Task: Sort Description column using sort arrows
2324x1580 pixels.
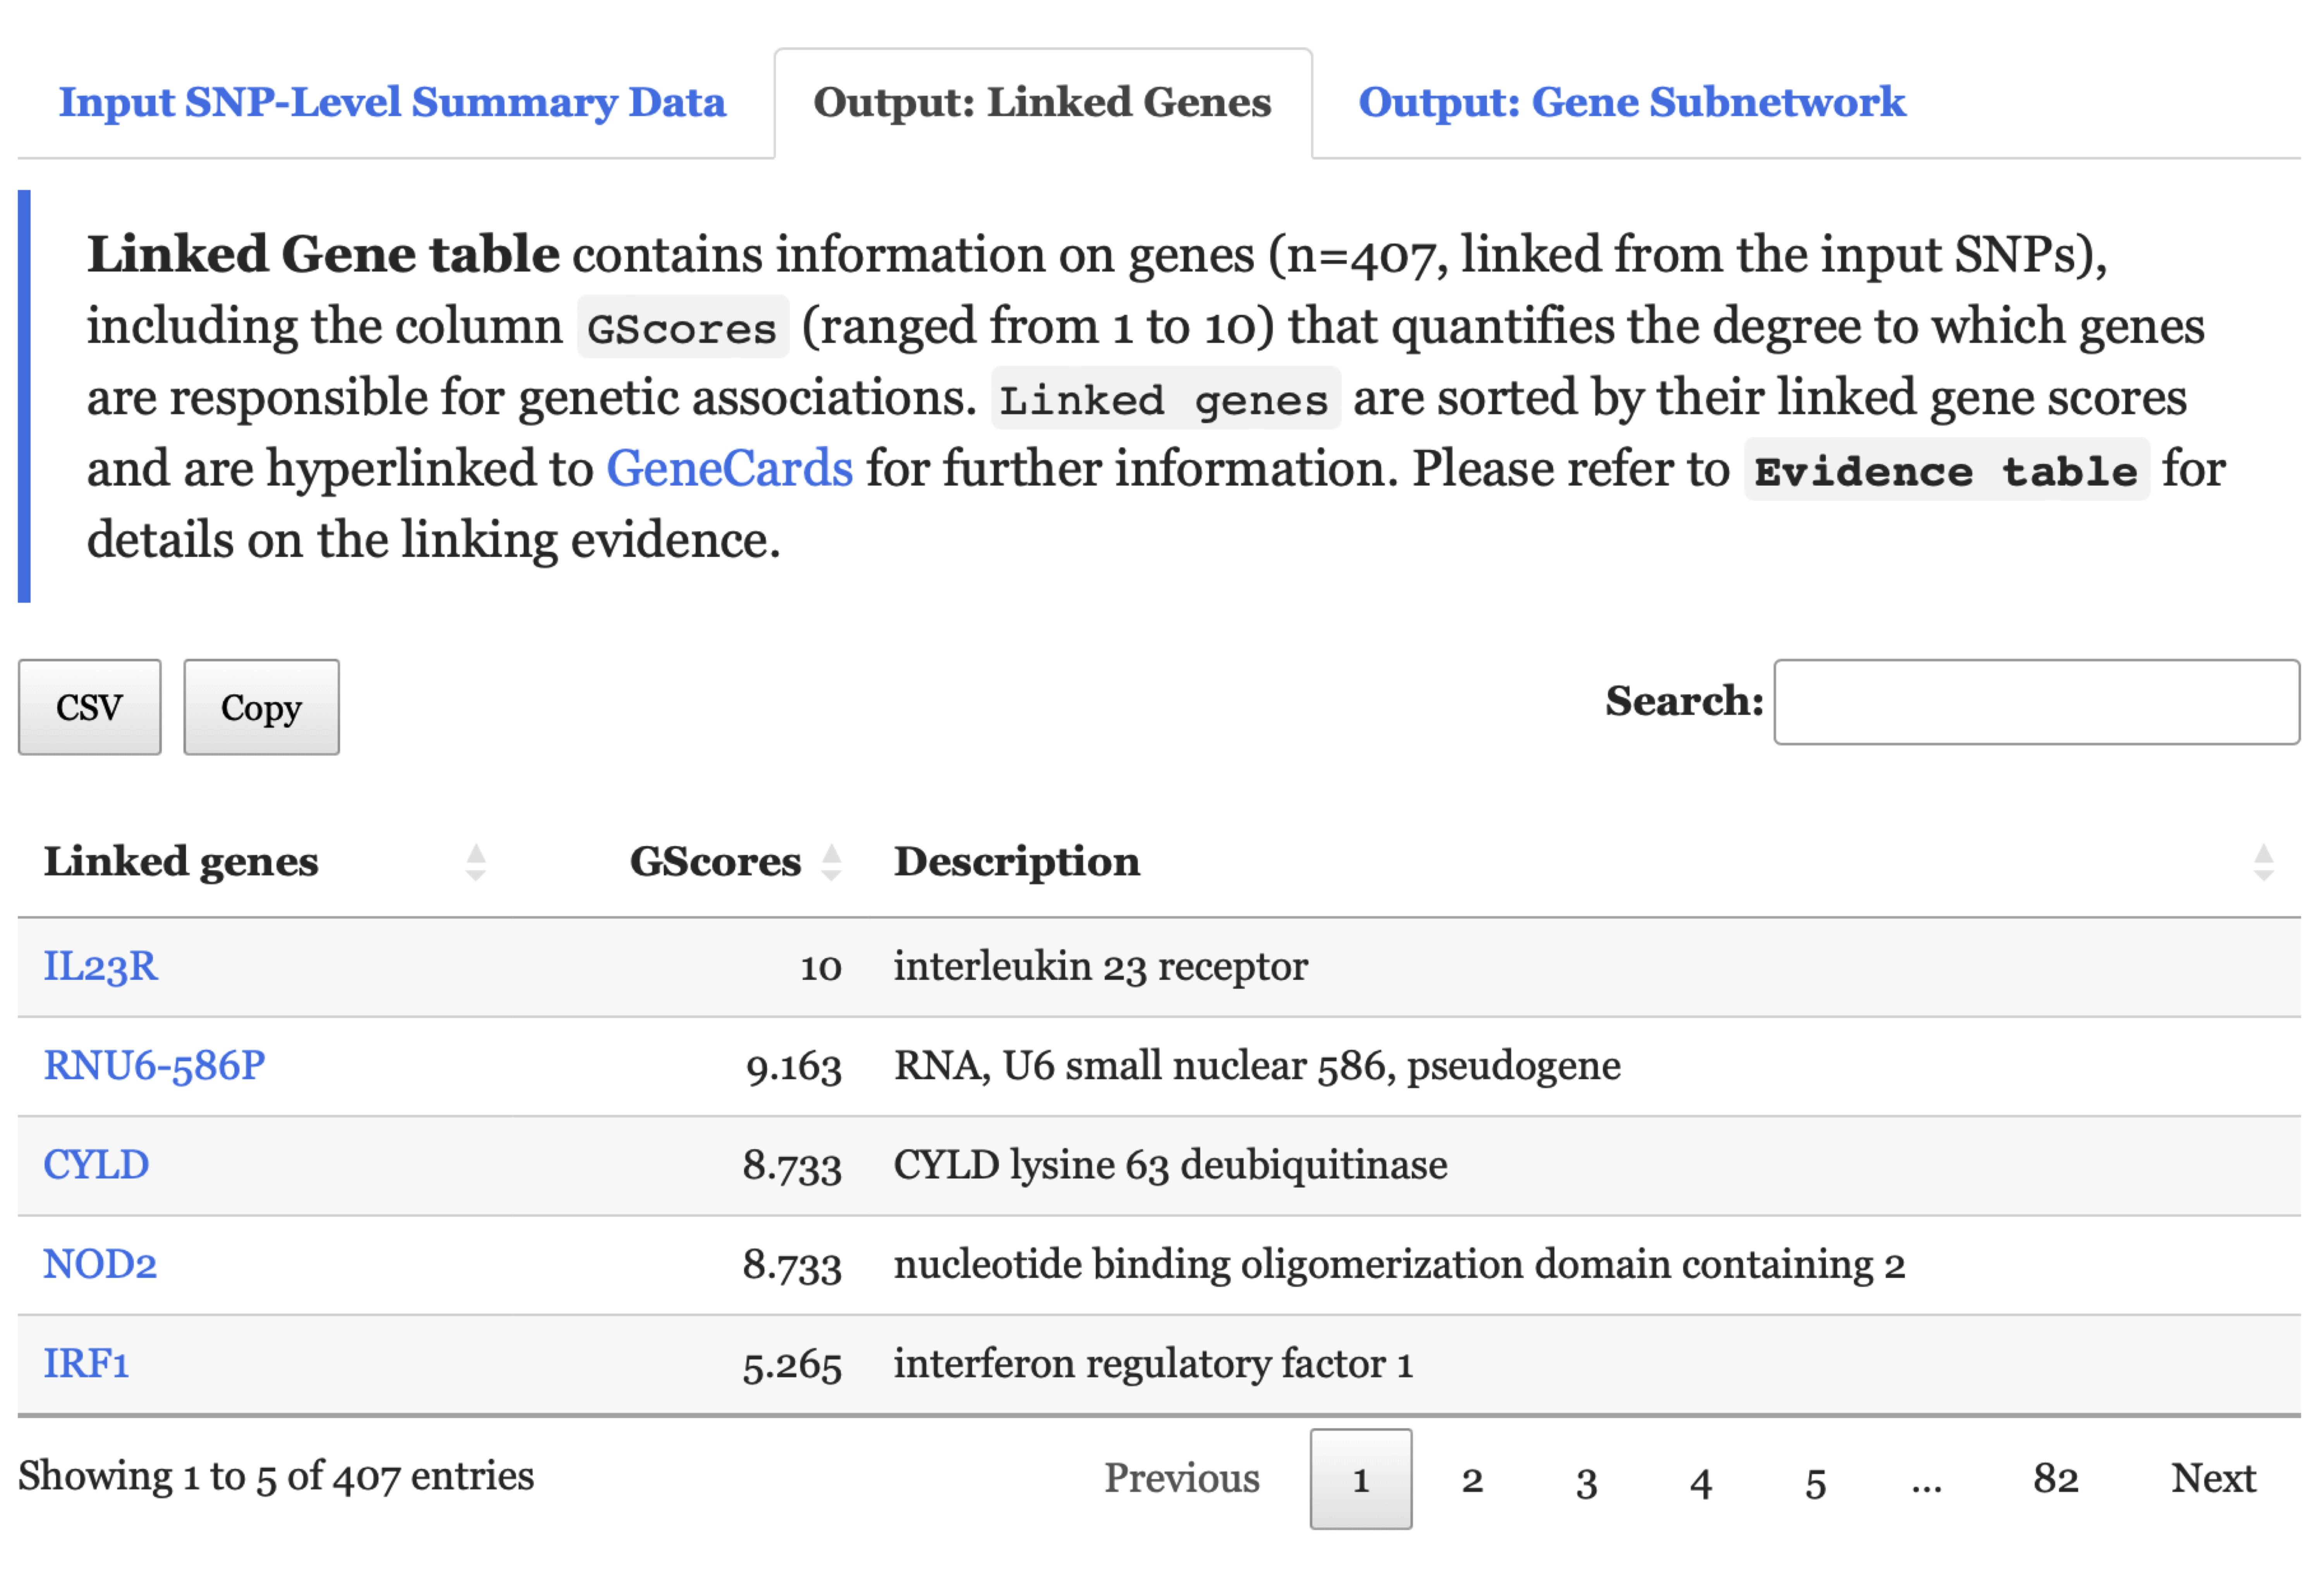Action: [x=2263, y=862]
